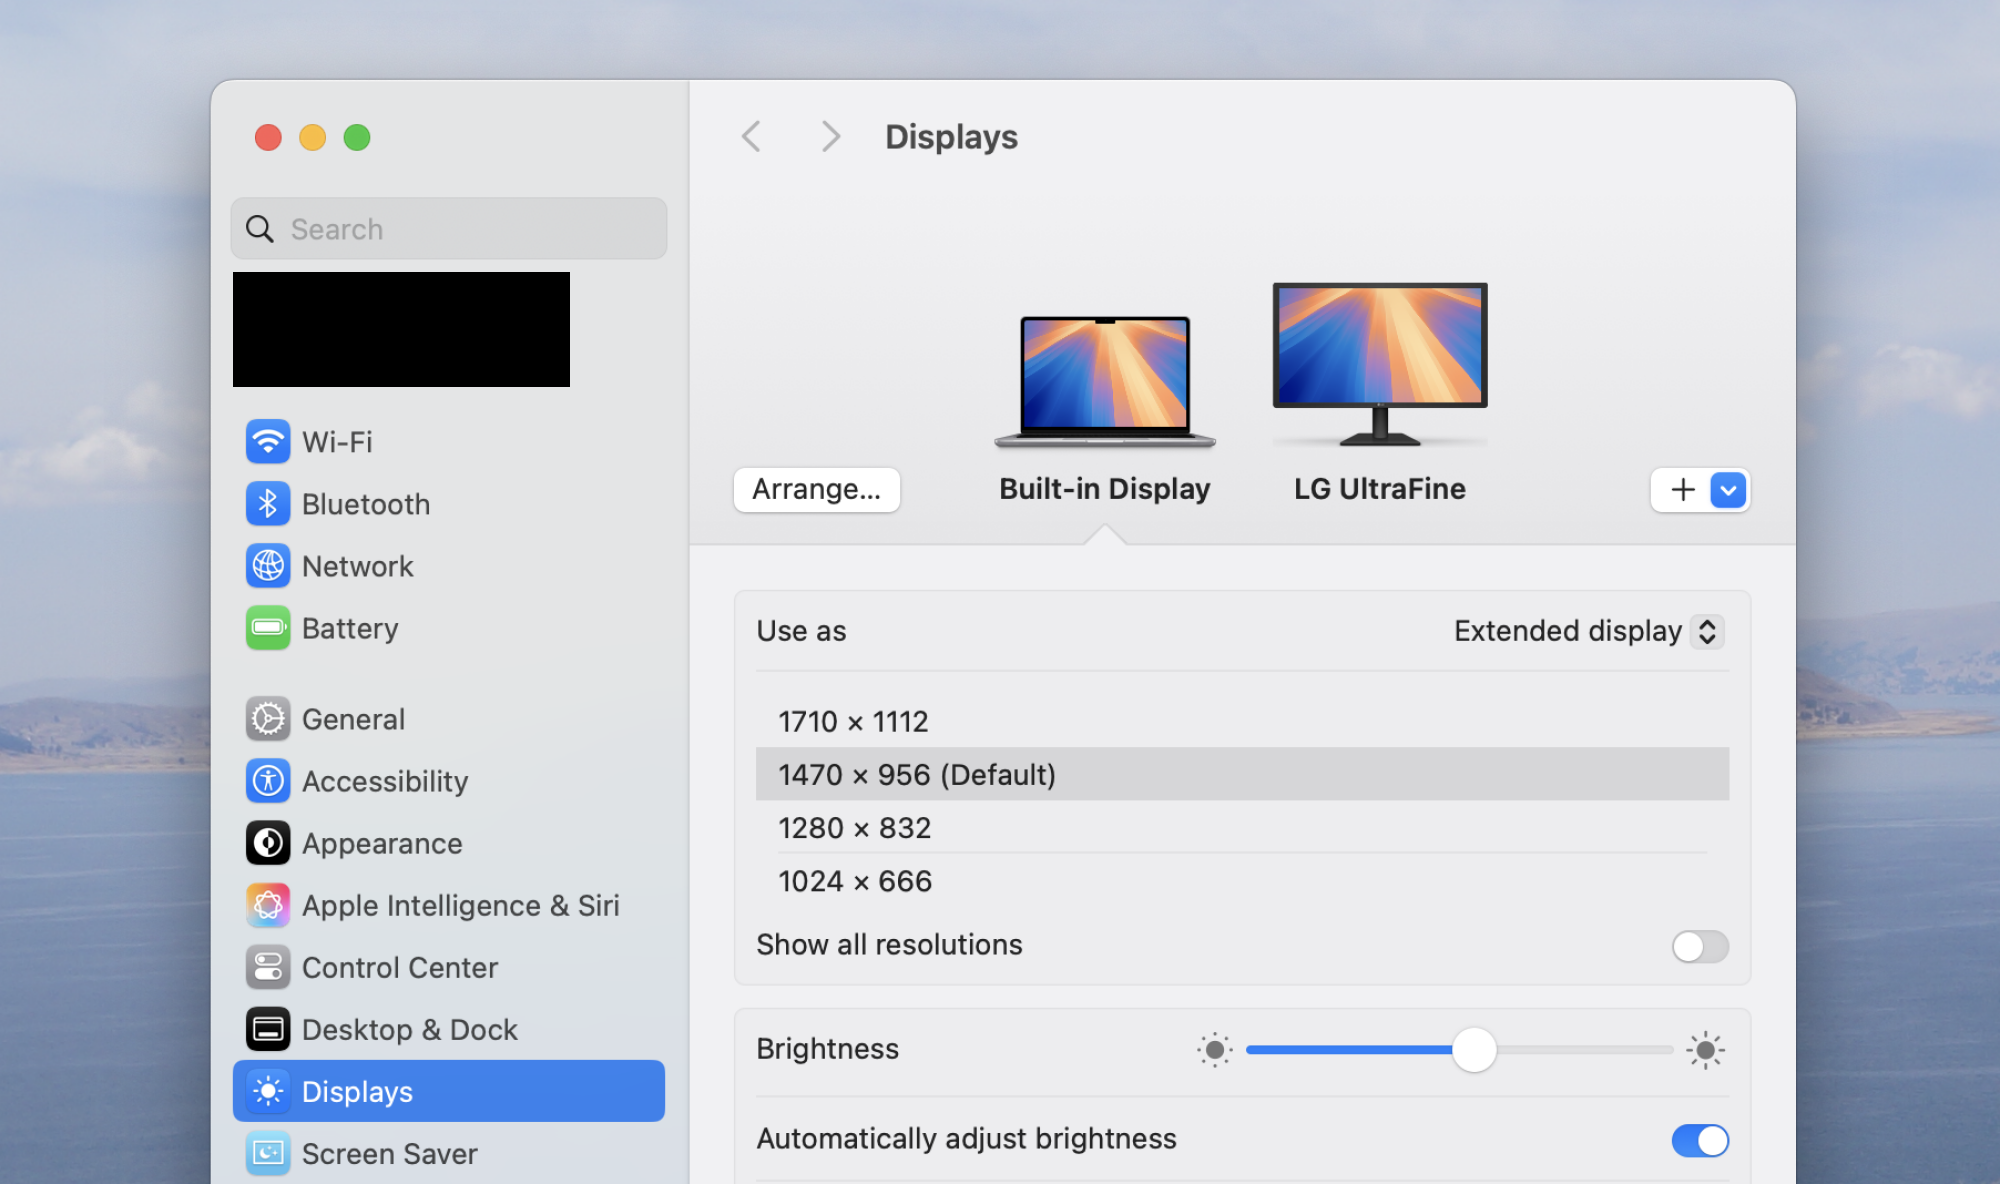The height and width of the screenshot is (1184, 2000).
Task: Zoom the window with green button
Action: pyautogui.click(x=357, y=137)
